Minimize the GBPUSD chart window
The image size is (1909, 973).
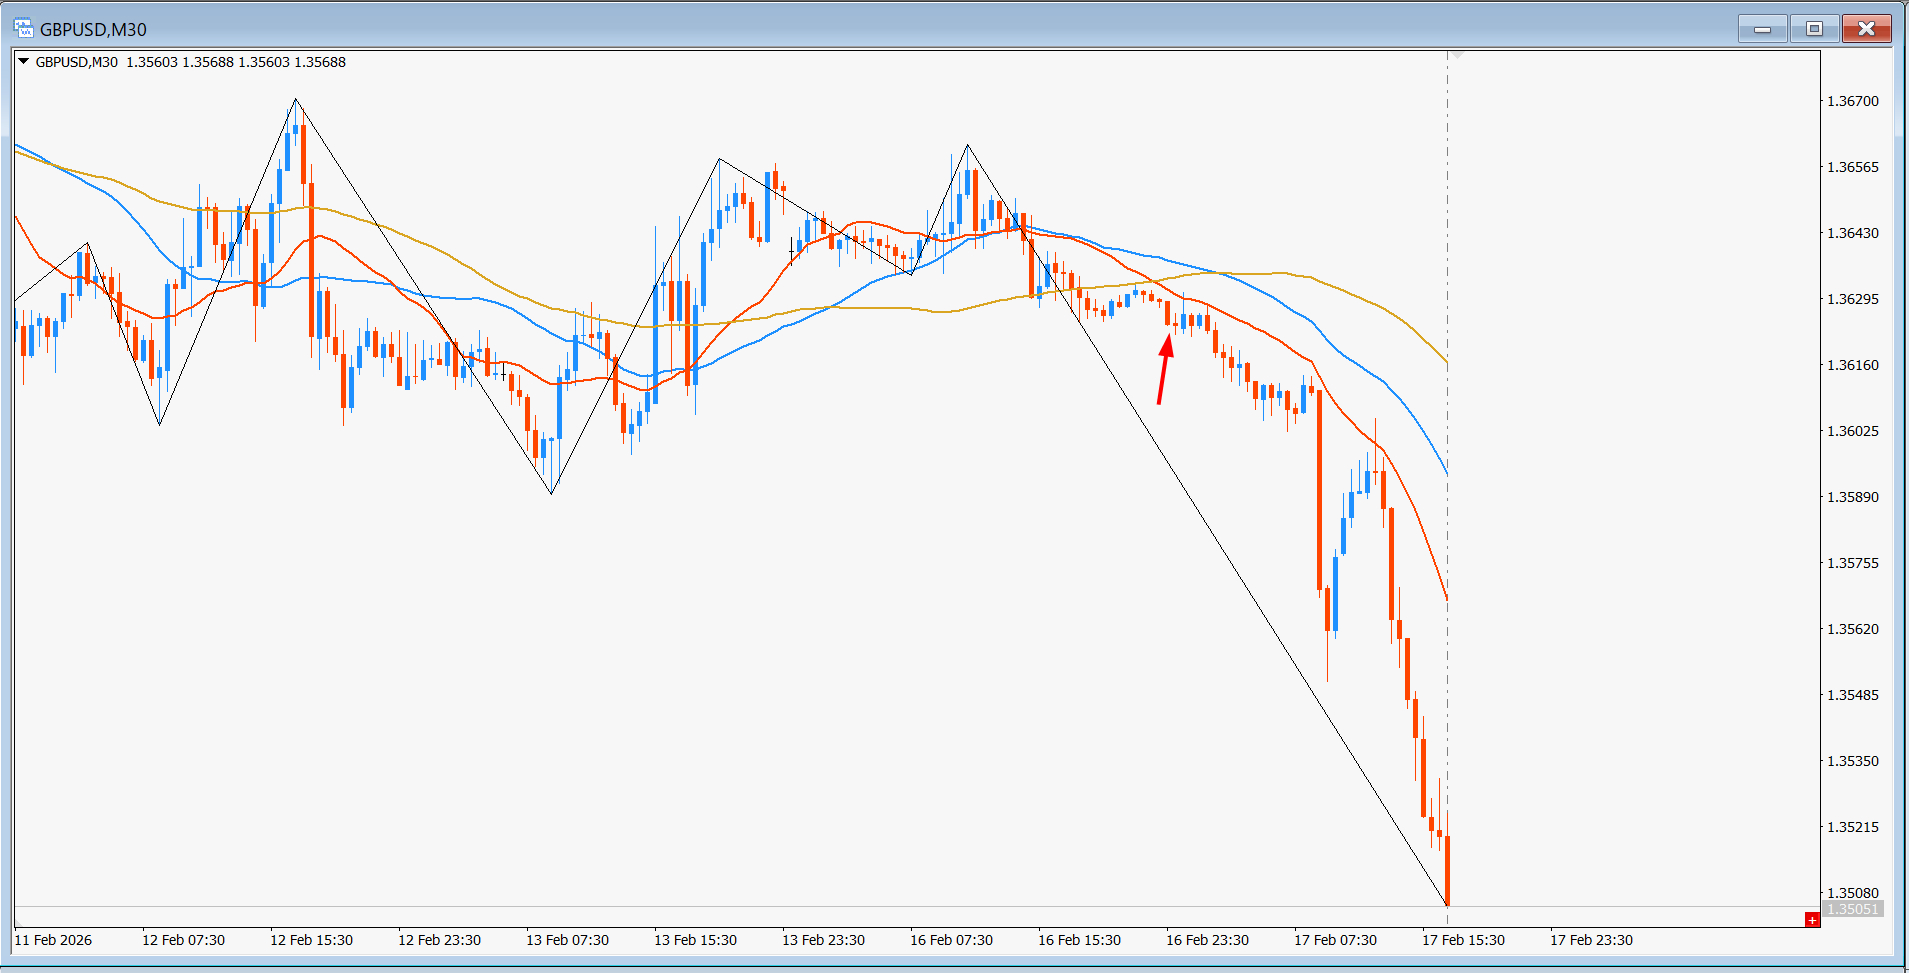pos(1762,29)
